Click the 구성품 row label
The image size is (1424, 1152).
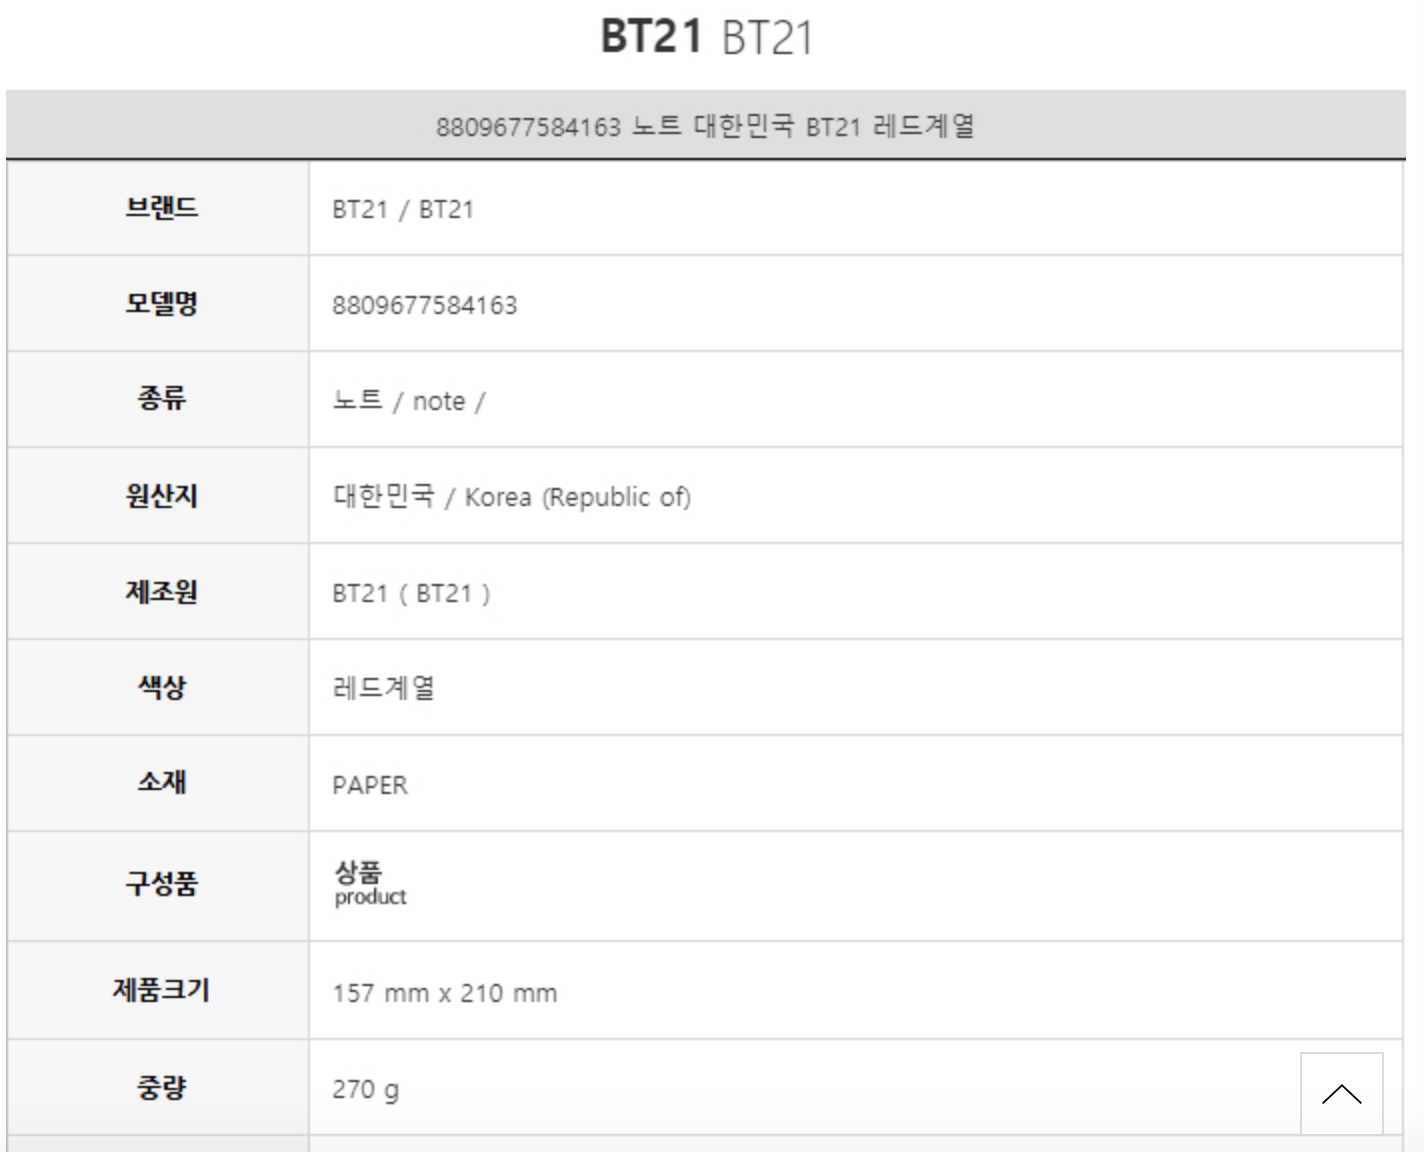161,884
